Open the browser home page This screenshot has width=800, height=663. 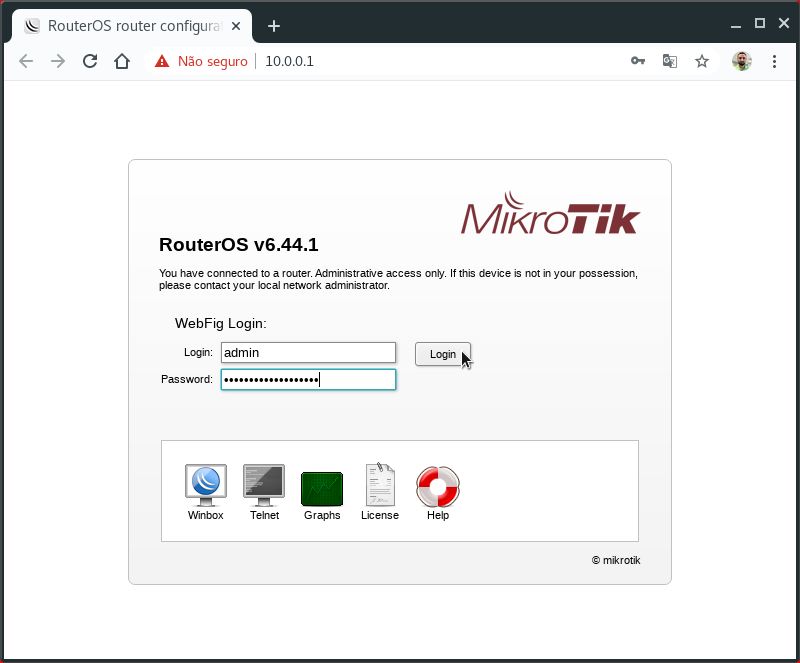click(x=122, y=61)
